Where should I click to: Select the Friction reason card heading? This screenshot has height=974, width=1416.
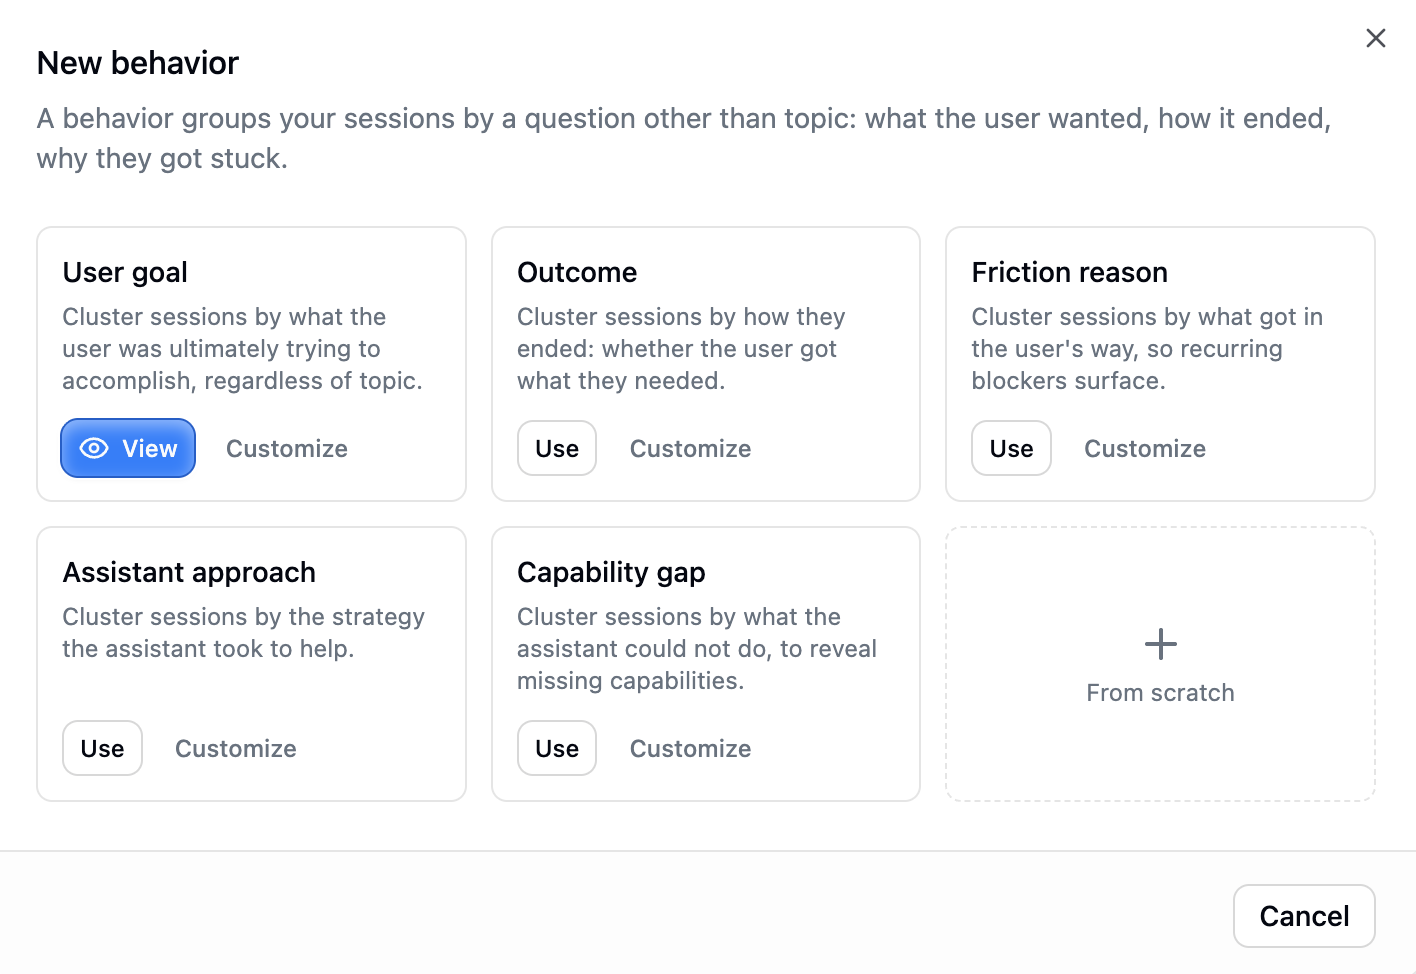pyautogui.click(x=1069, y=273)
